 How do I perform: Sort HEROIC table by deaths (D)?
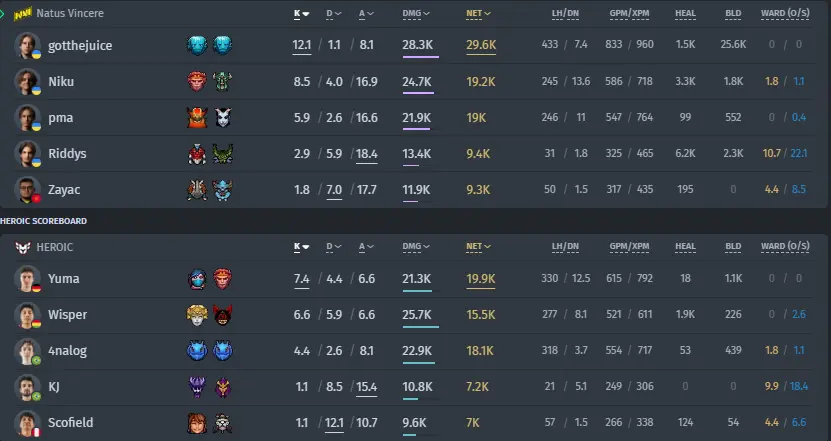tap(333, 246)
